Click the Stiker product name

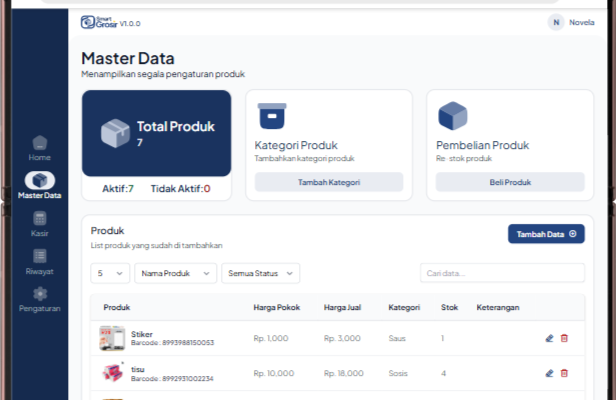[x=142, y=334]
